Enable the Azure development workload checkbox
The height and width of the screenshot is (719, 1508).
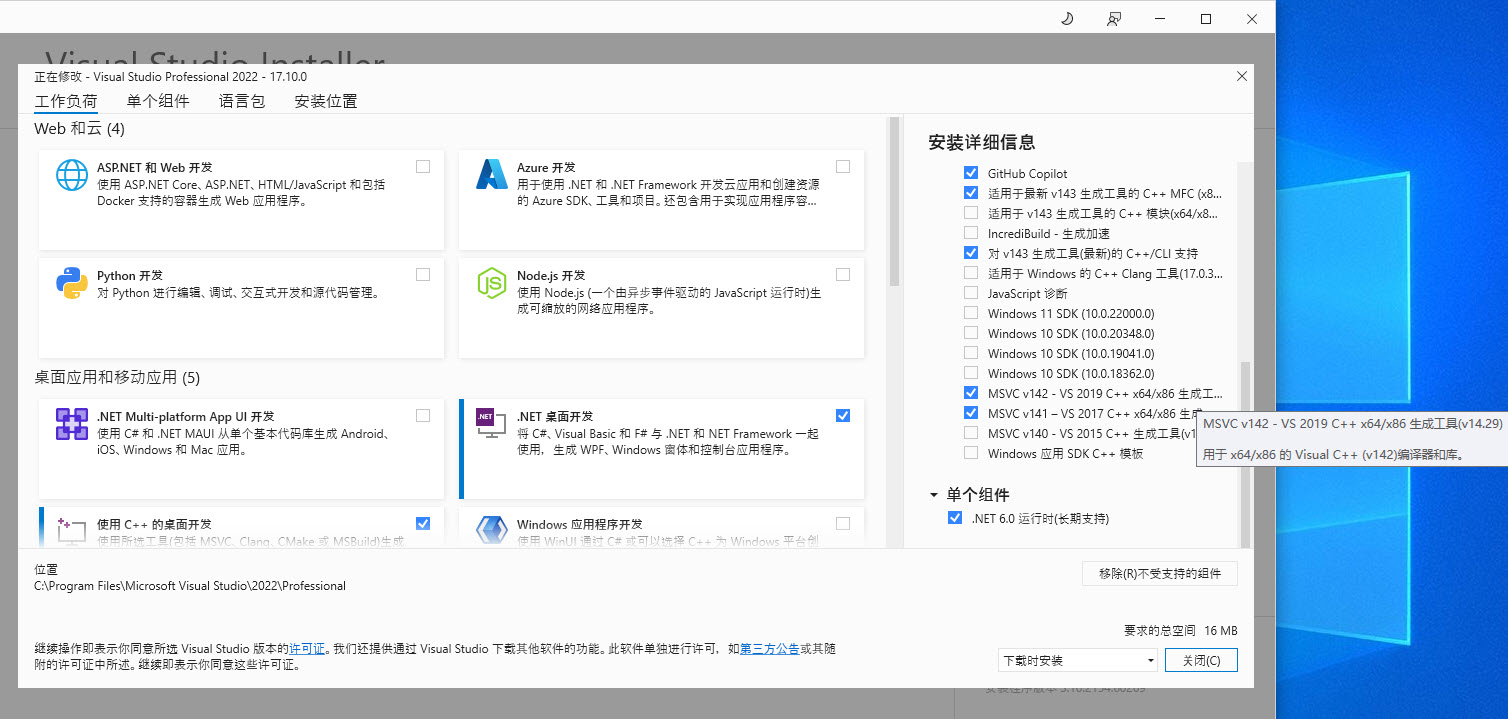(x=843, y=166)
